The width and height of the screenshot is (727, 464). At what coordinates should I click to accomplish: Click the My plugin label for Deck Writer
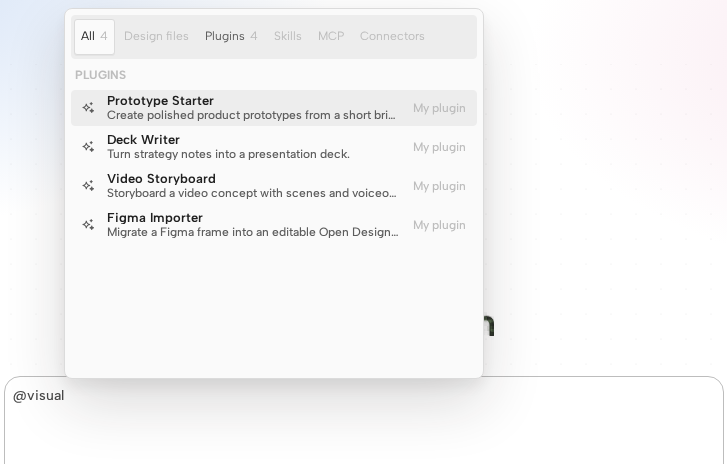439,147
